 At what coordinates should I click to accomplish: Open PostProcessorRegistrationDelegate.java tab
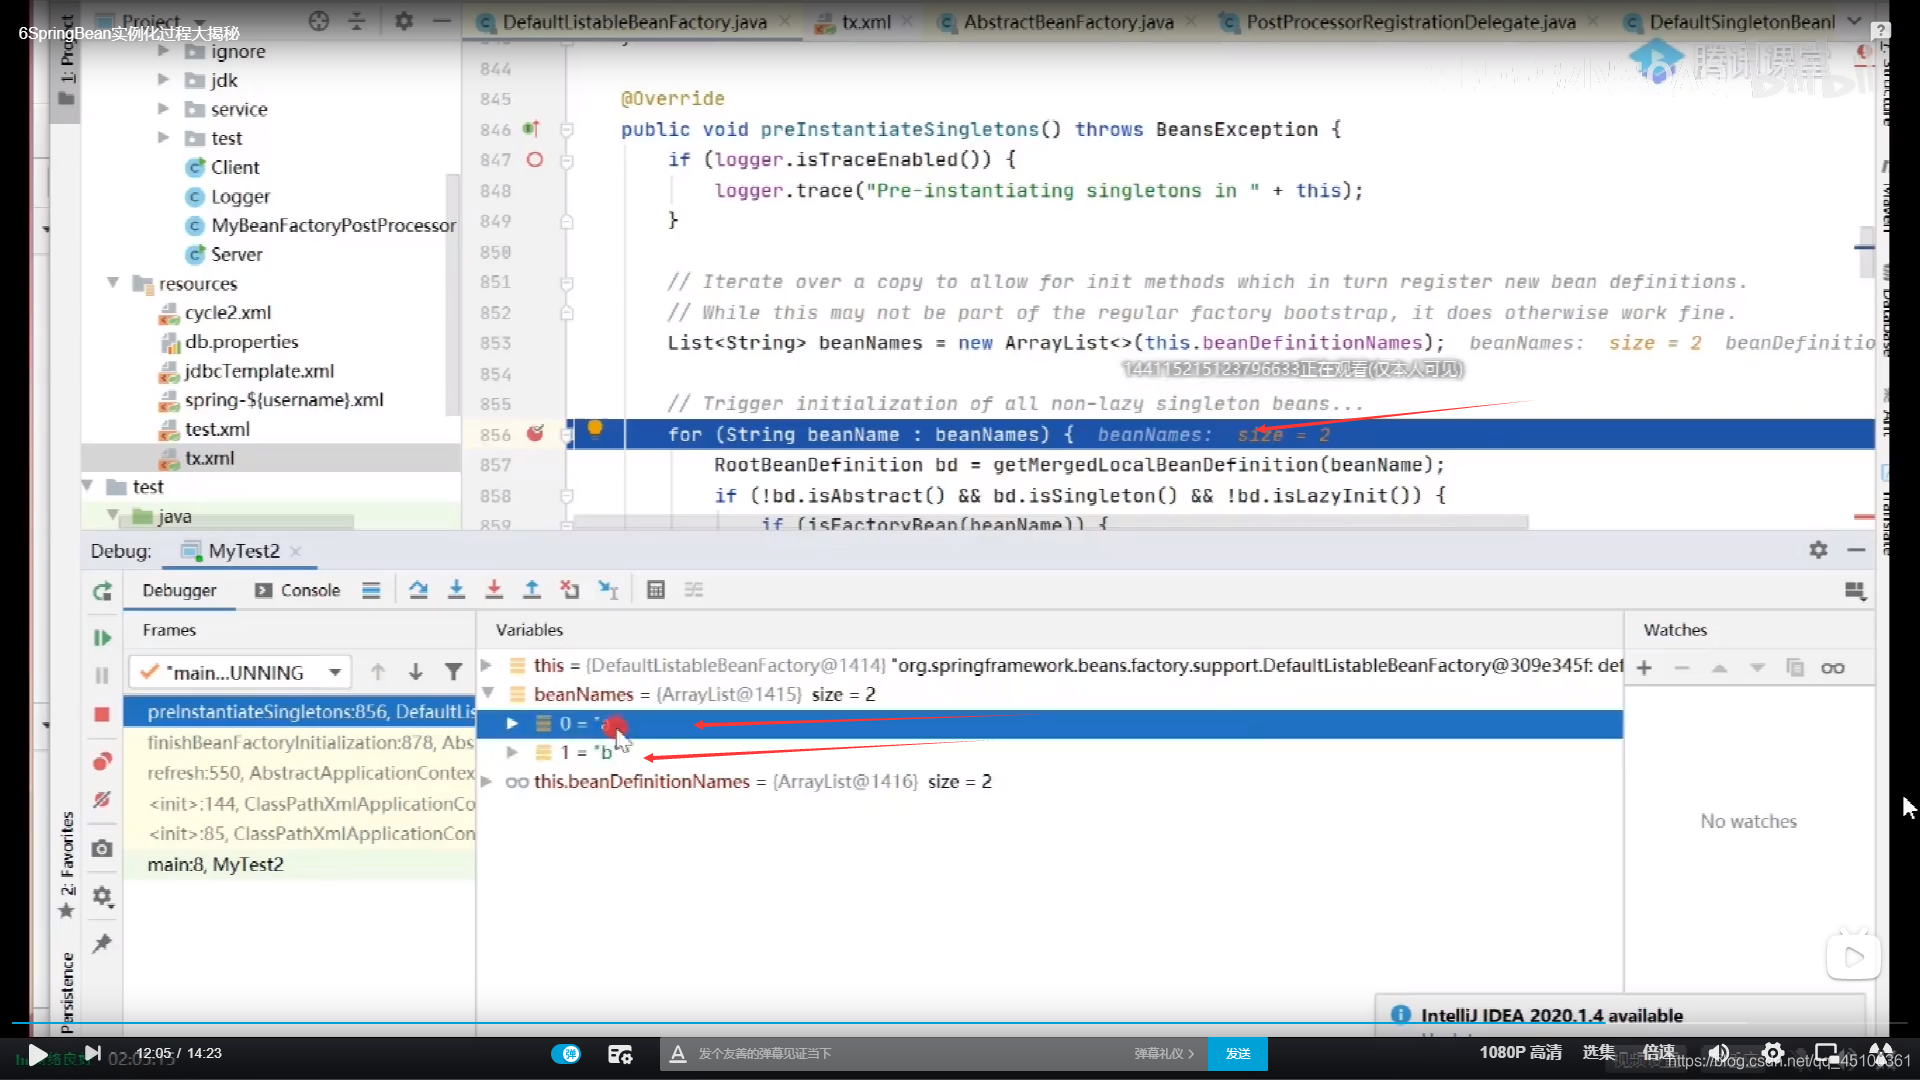click(1410, 22)
